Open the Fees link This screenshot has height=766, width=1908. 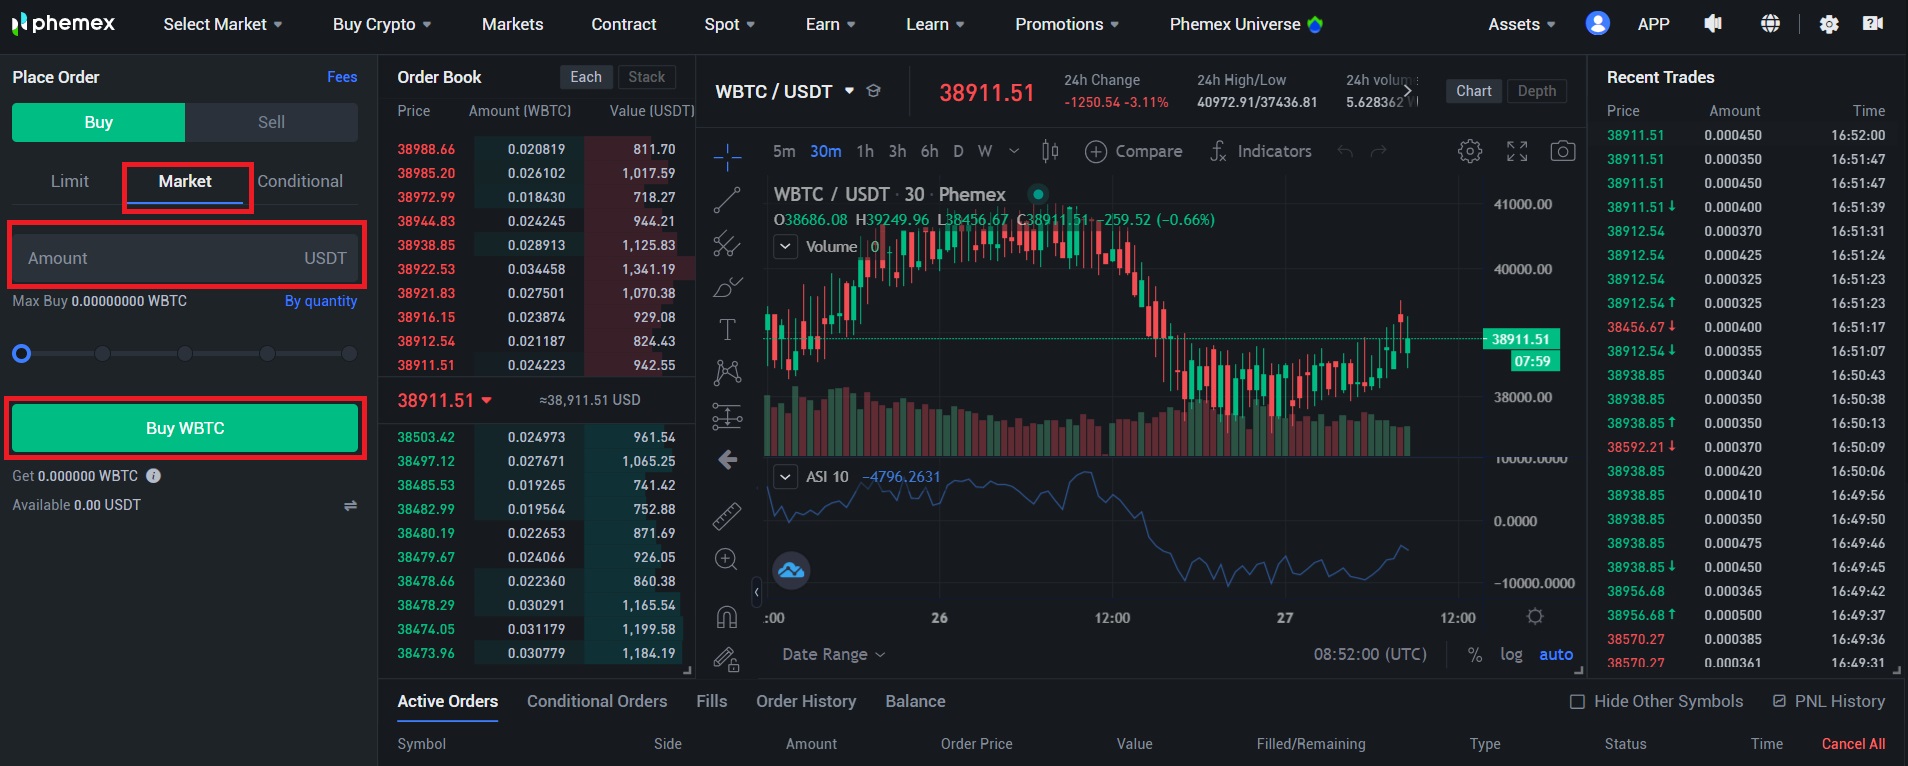point(342,77)
